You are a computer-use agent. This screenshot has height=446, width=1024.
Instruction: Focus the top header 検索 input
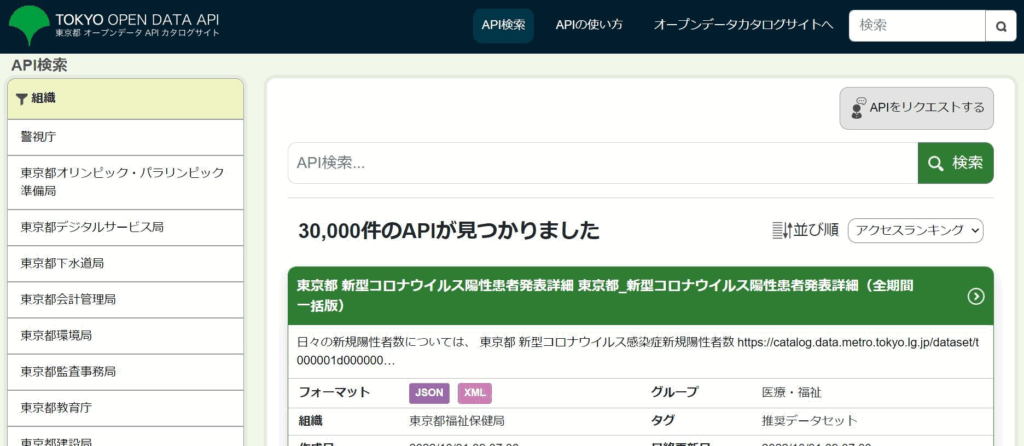pos(917,26)
